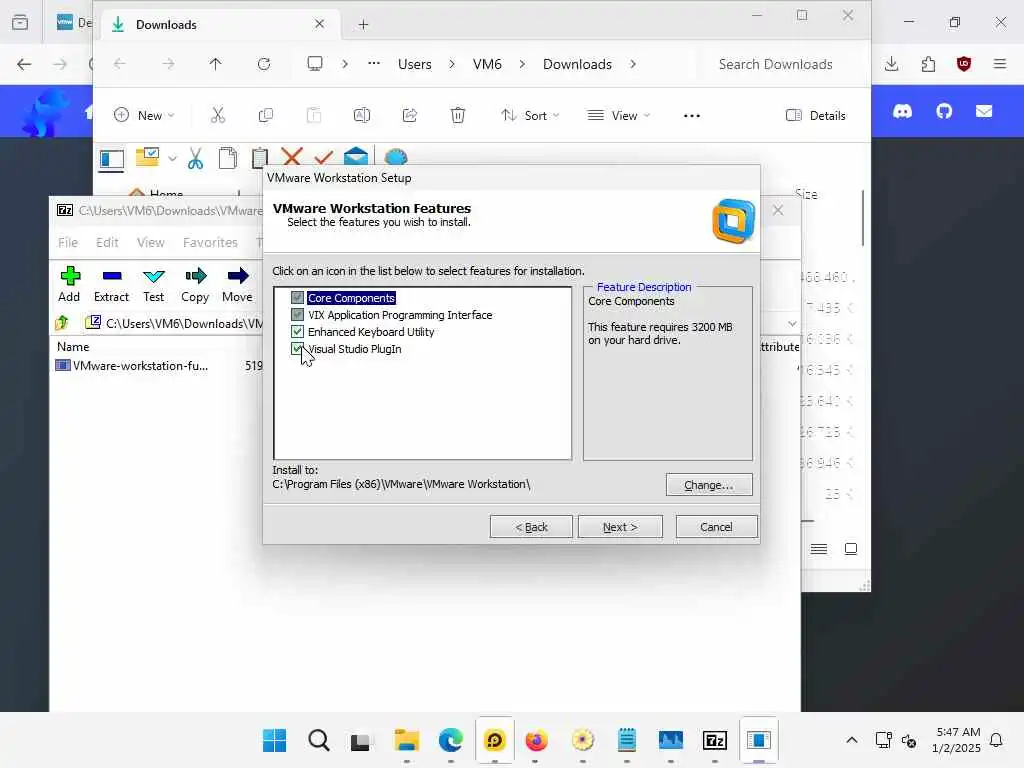This screenshot has height=768, width=1024.
Task: Toggle VIX Application Programming Interface checkbox
Action: click(297, 315)
